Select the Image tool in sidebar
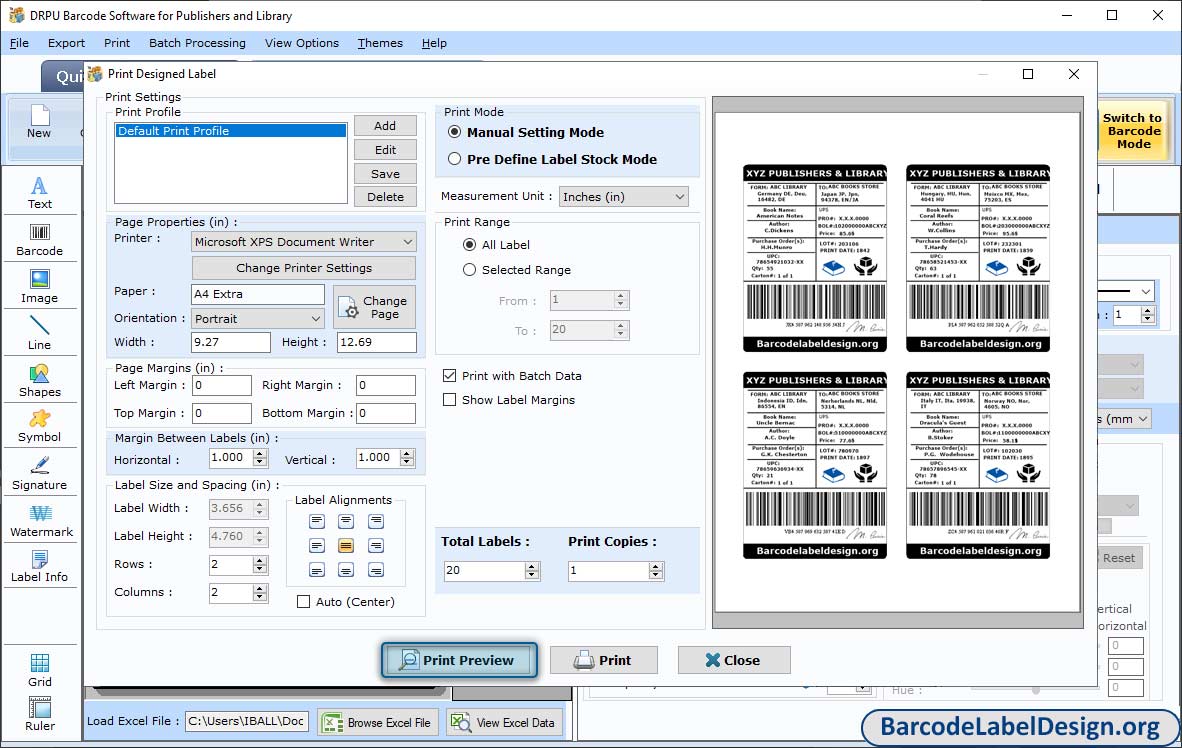This screenshot has width=1182, height=748. (x=39, y=287)
